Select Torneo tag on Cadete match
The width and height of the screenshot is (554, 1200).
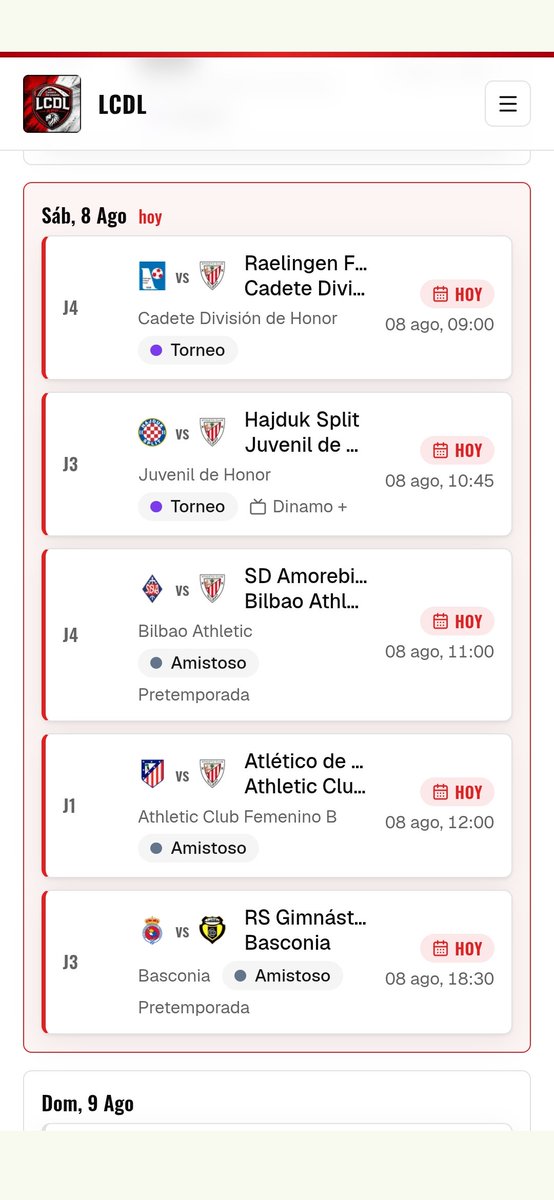point(188,350)
